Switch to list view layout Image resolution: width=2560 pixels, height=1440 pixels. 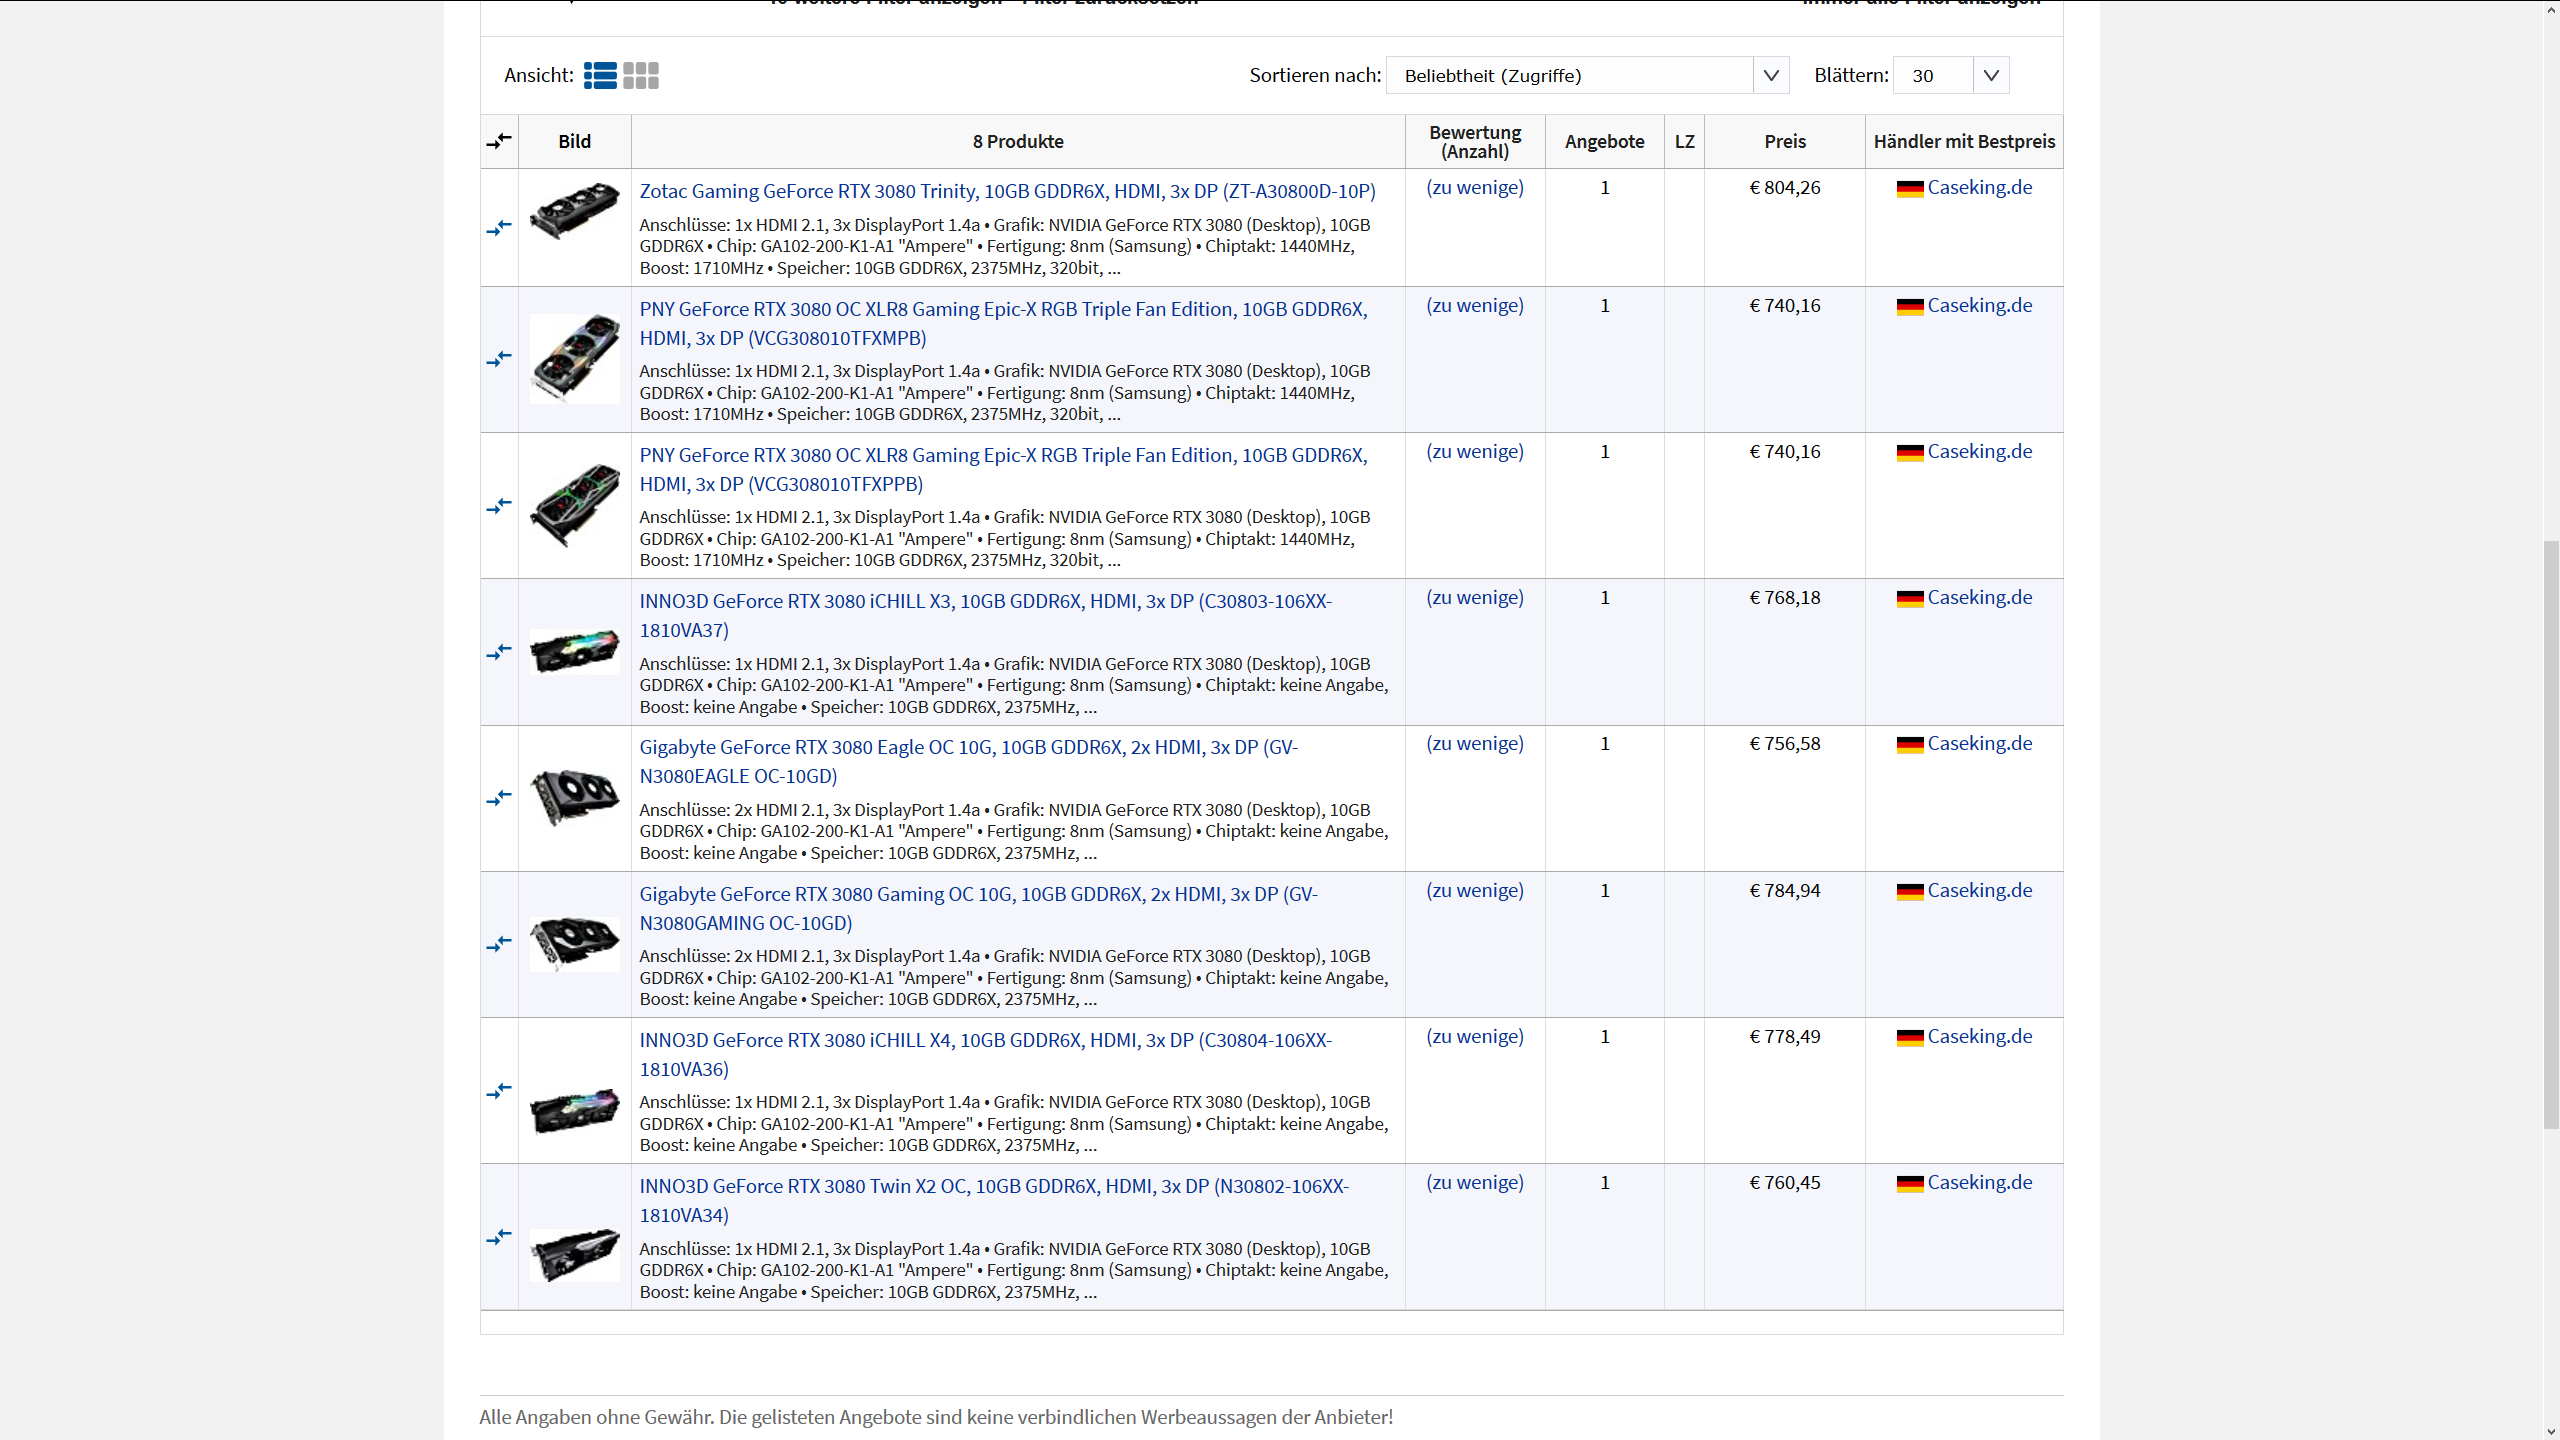[600, 76]
